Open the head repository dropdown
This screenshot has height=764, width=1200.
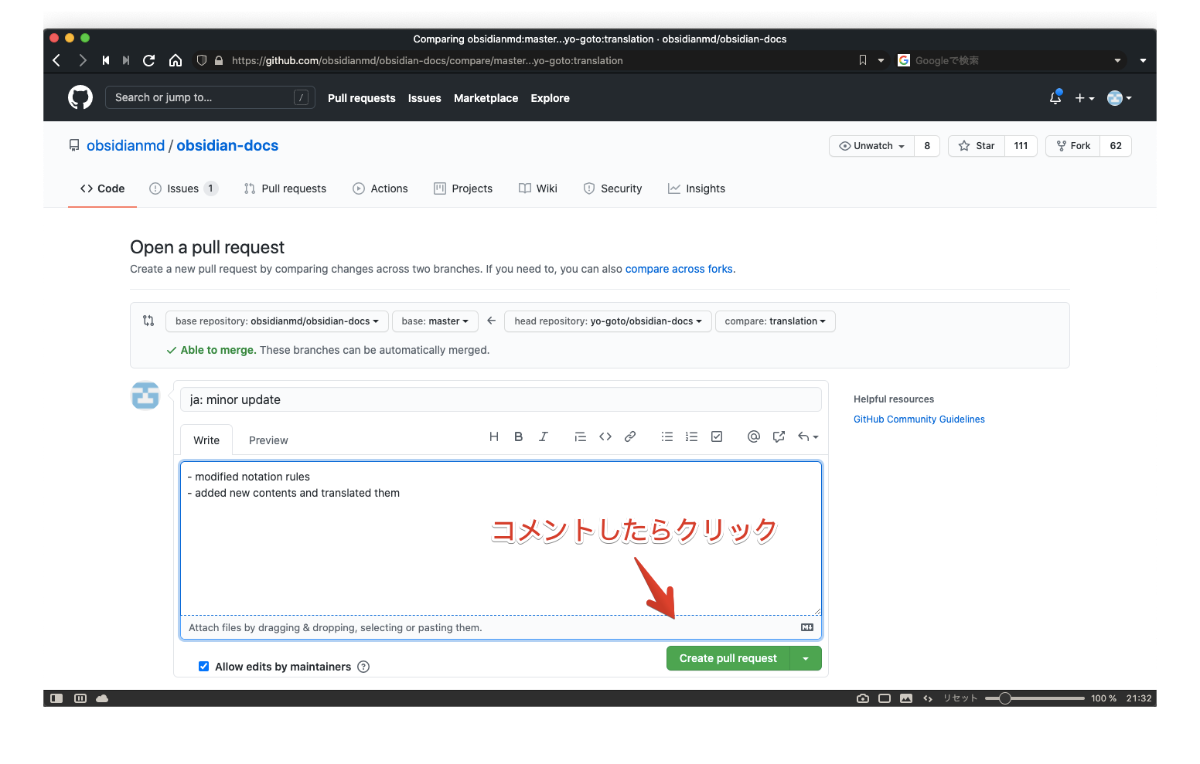tap(608, 321)
